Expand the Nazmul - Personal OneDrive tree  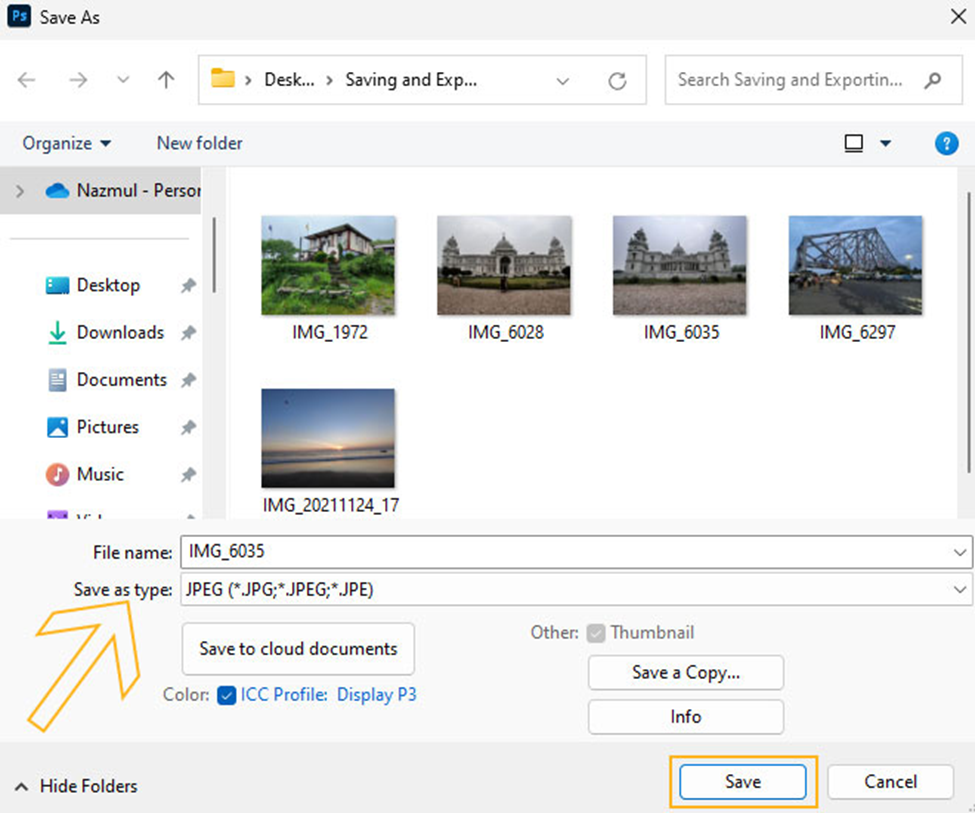tap(20, 190)
